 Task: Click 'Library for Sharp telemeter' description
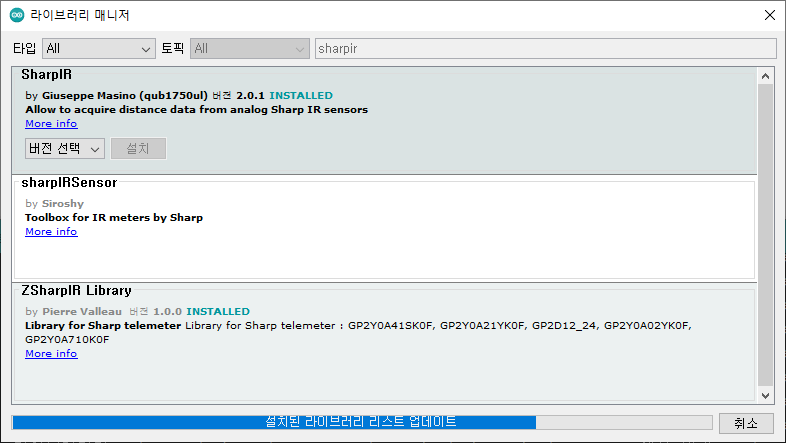click(x=103, y=326)
